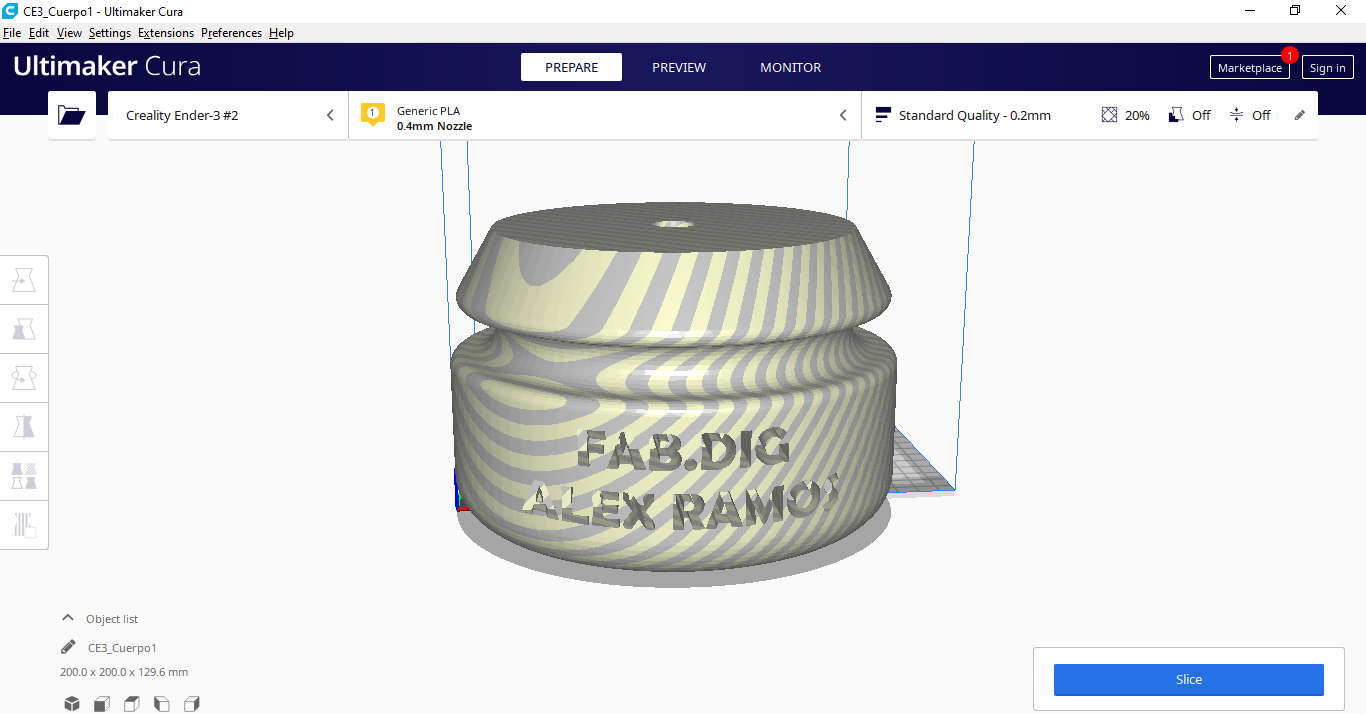Screen dimensions: 1366x714
Task: Select the Move tool in left toolbar
Action: pyautogui.click(x=24, y=280)
